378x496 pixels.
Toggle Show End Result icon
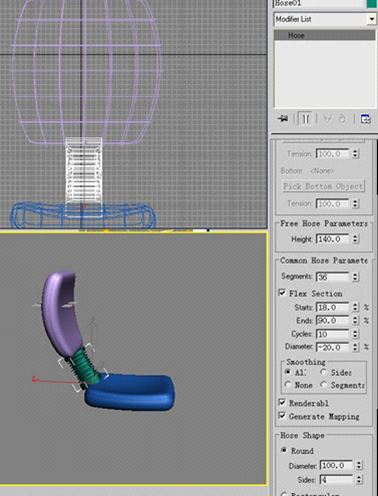pos(305,119)
